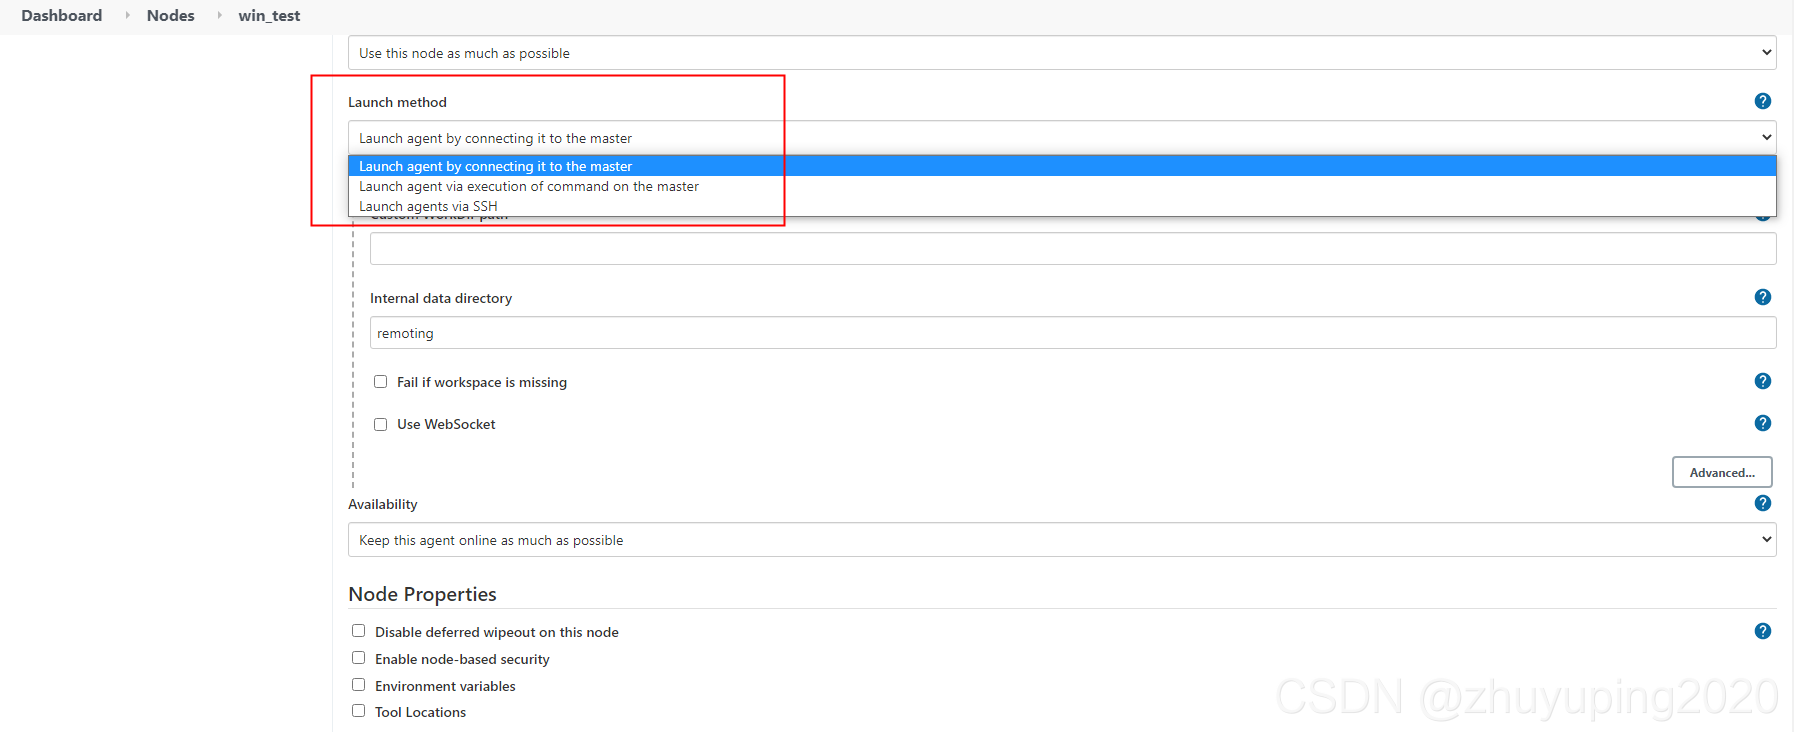Viewport: 1794px width, 732px height.
Task: Open help for Internal data directory
Action: coord(1762,297)
